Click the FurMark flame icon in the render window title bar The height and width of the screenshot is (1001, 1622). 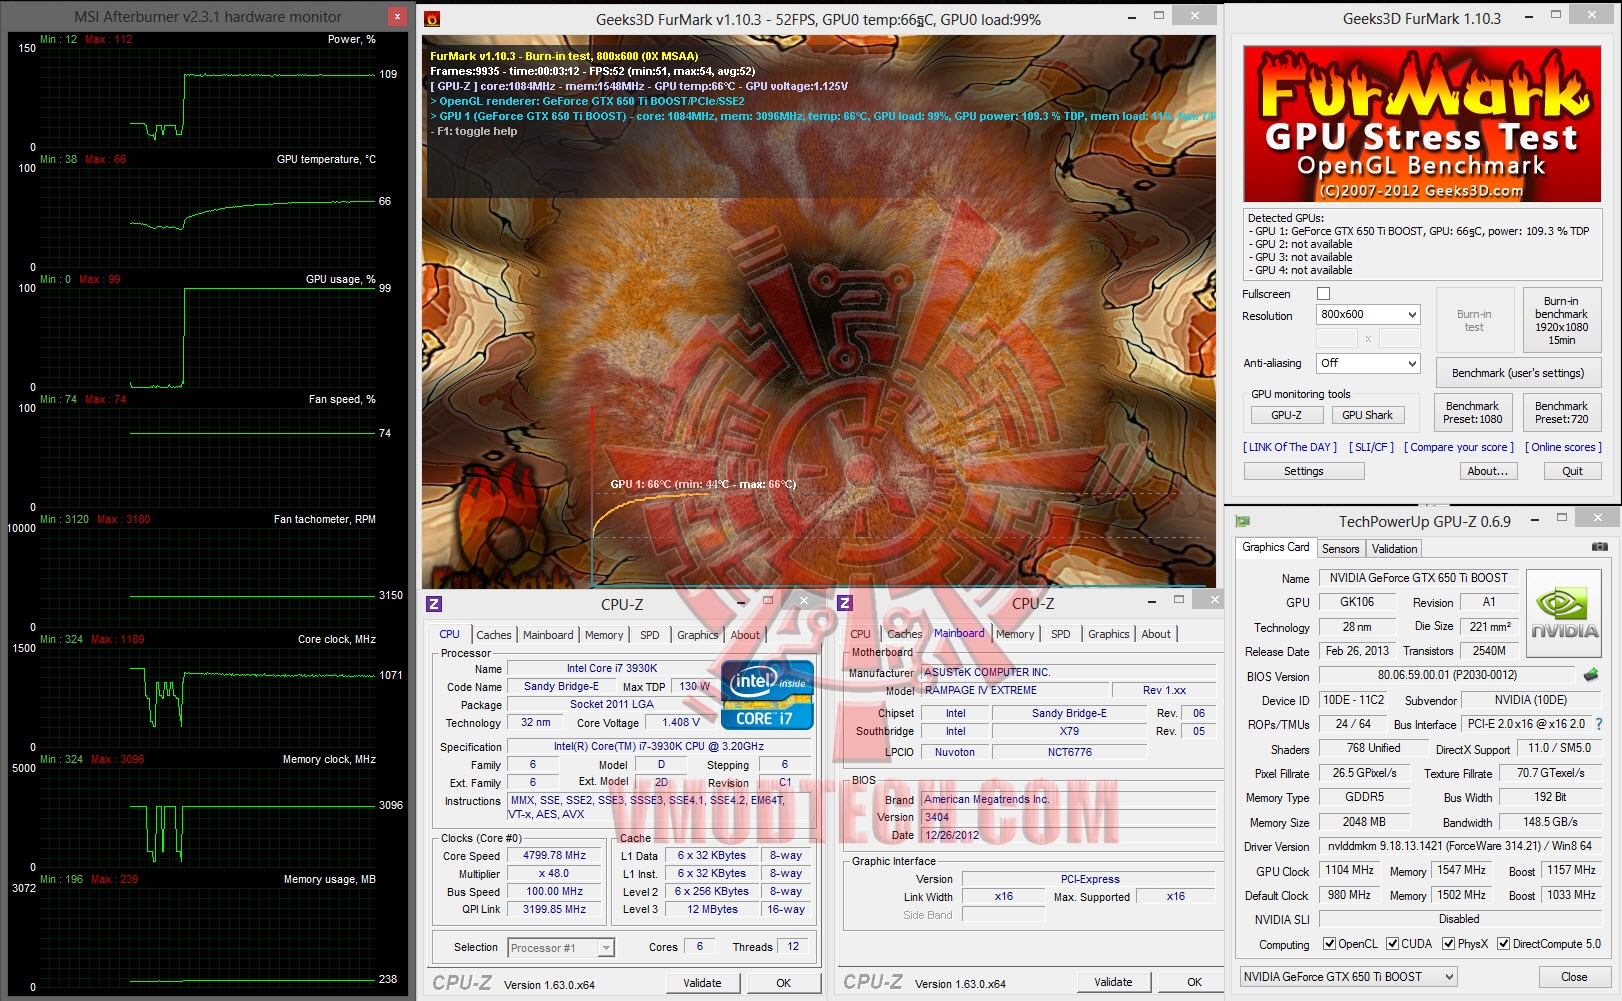[432, 19]
